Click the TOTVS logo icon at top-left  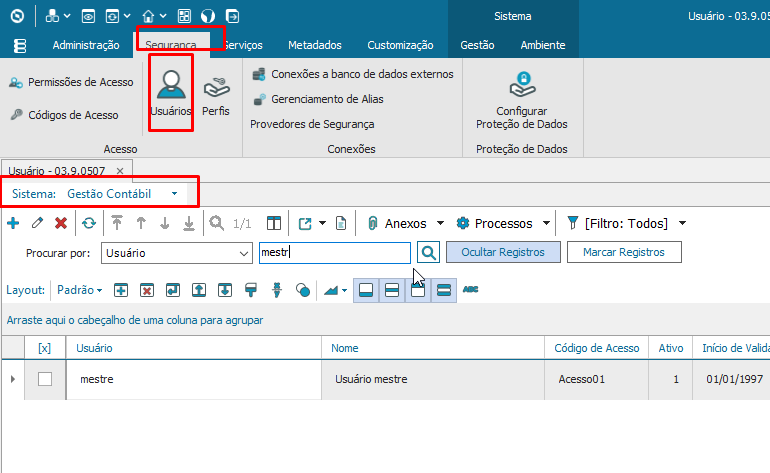(17, 16)
